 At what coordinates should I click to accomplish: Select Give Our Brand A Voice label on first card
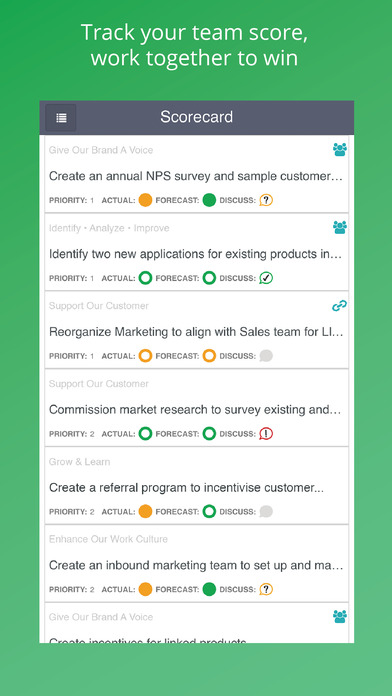tap(101, 150)
